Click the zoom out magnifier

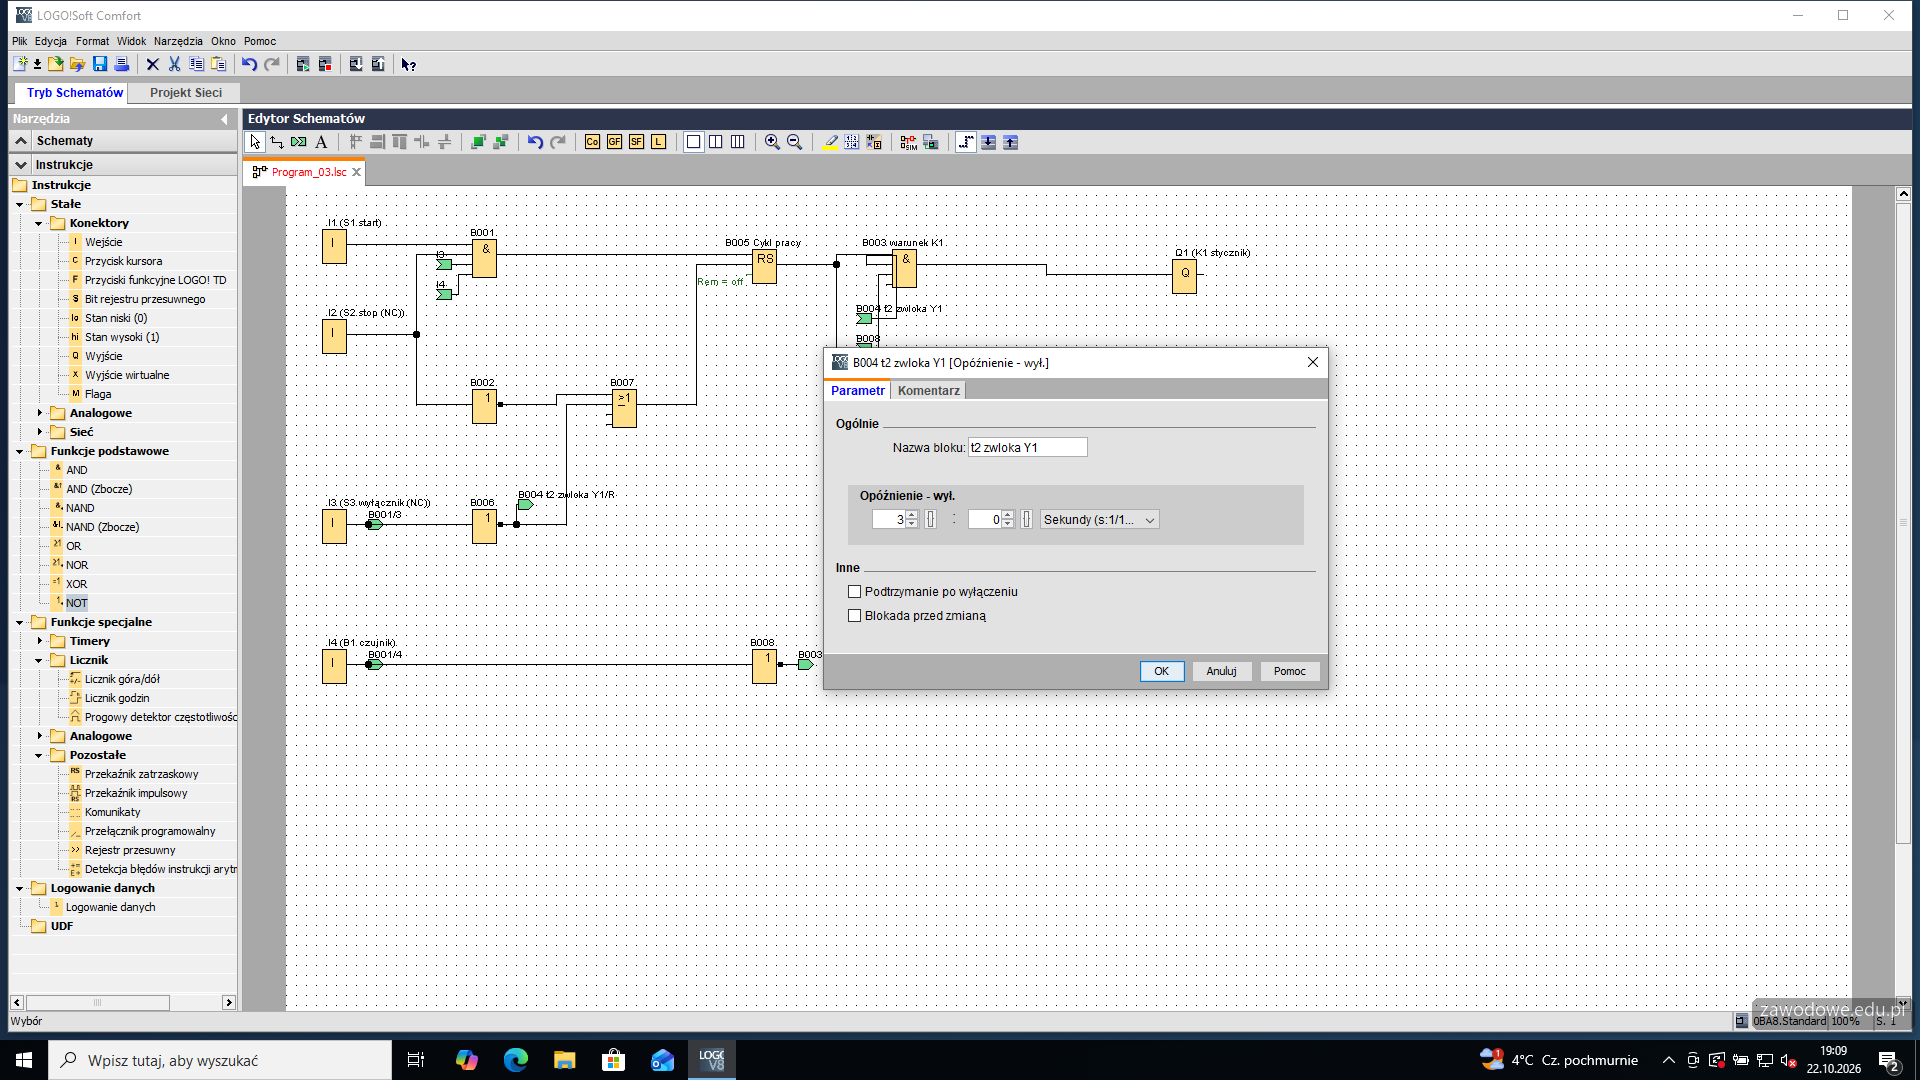coord(794,142)
